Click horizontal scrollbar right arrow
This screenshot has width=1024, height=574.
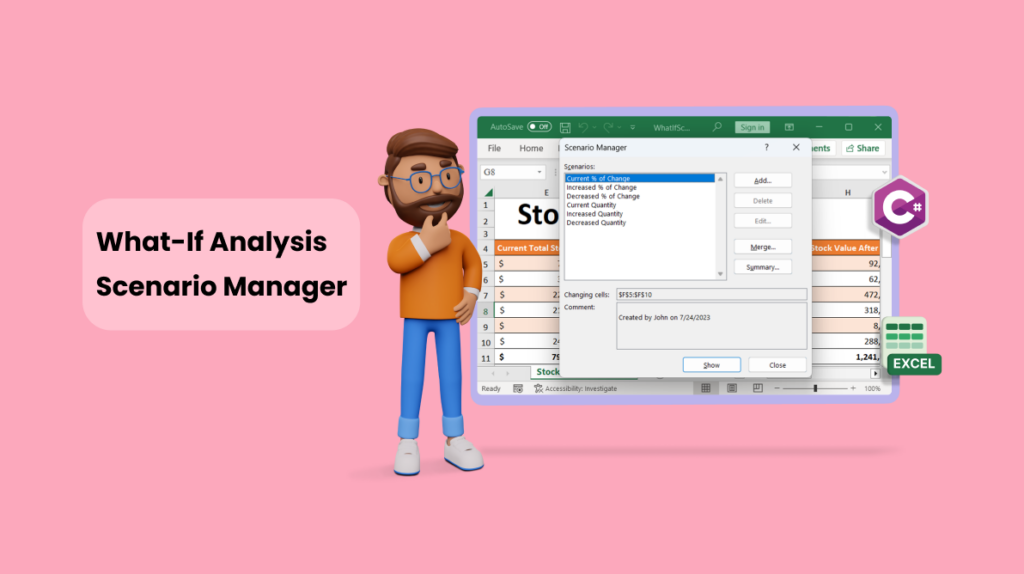(x=875, y=373)
